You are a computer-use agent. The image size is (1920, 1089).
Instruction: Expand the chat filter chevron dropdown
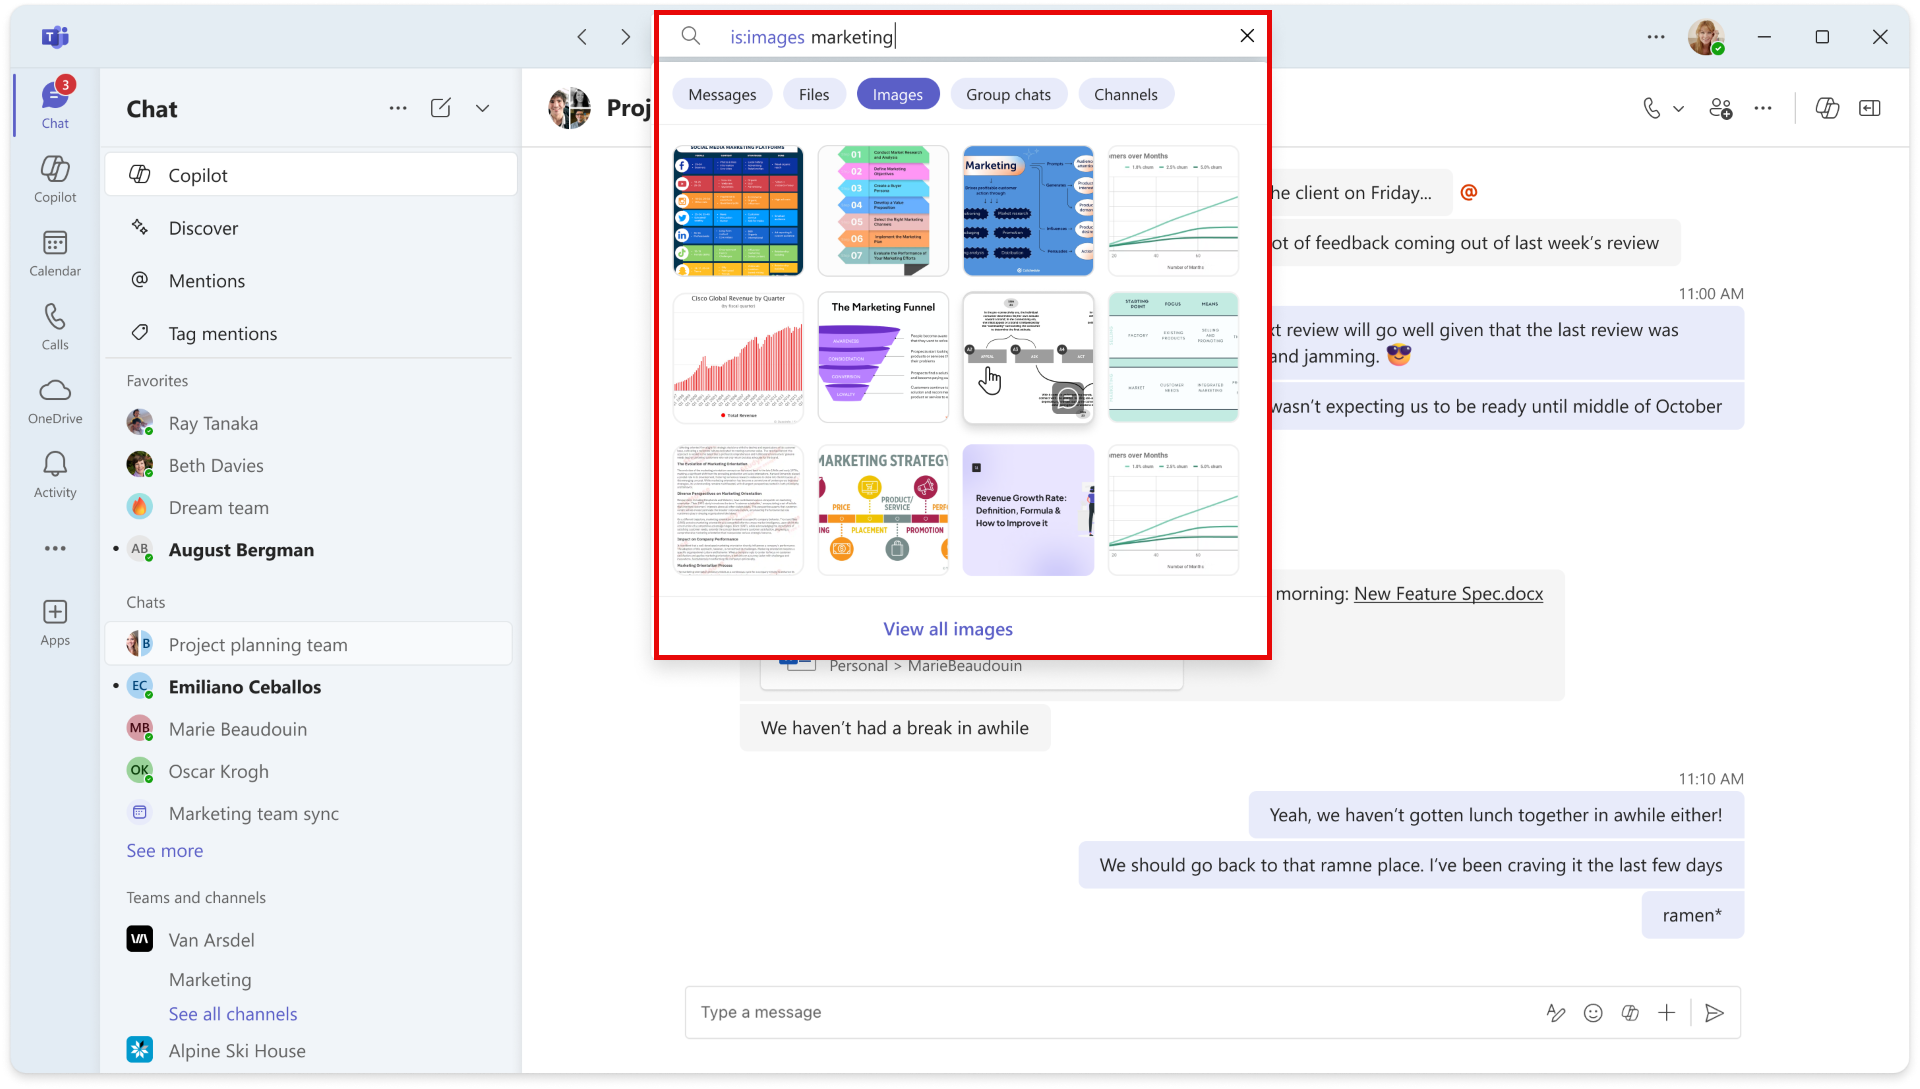[x=483, y=108]
